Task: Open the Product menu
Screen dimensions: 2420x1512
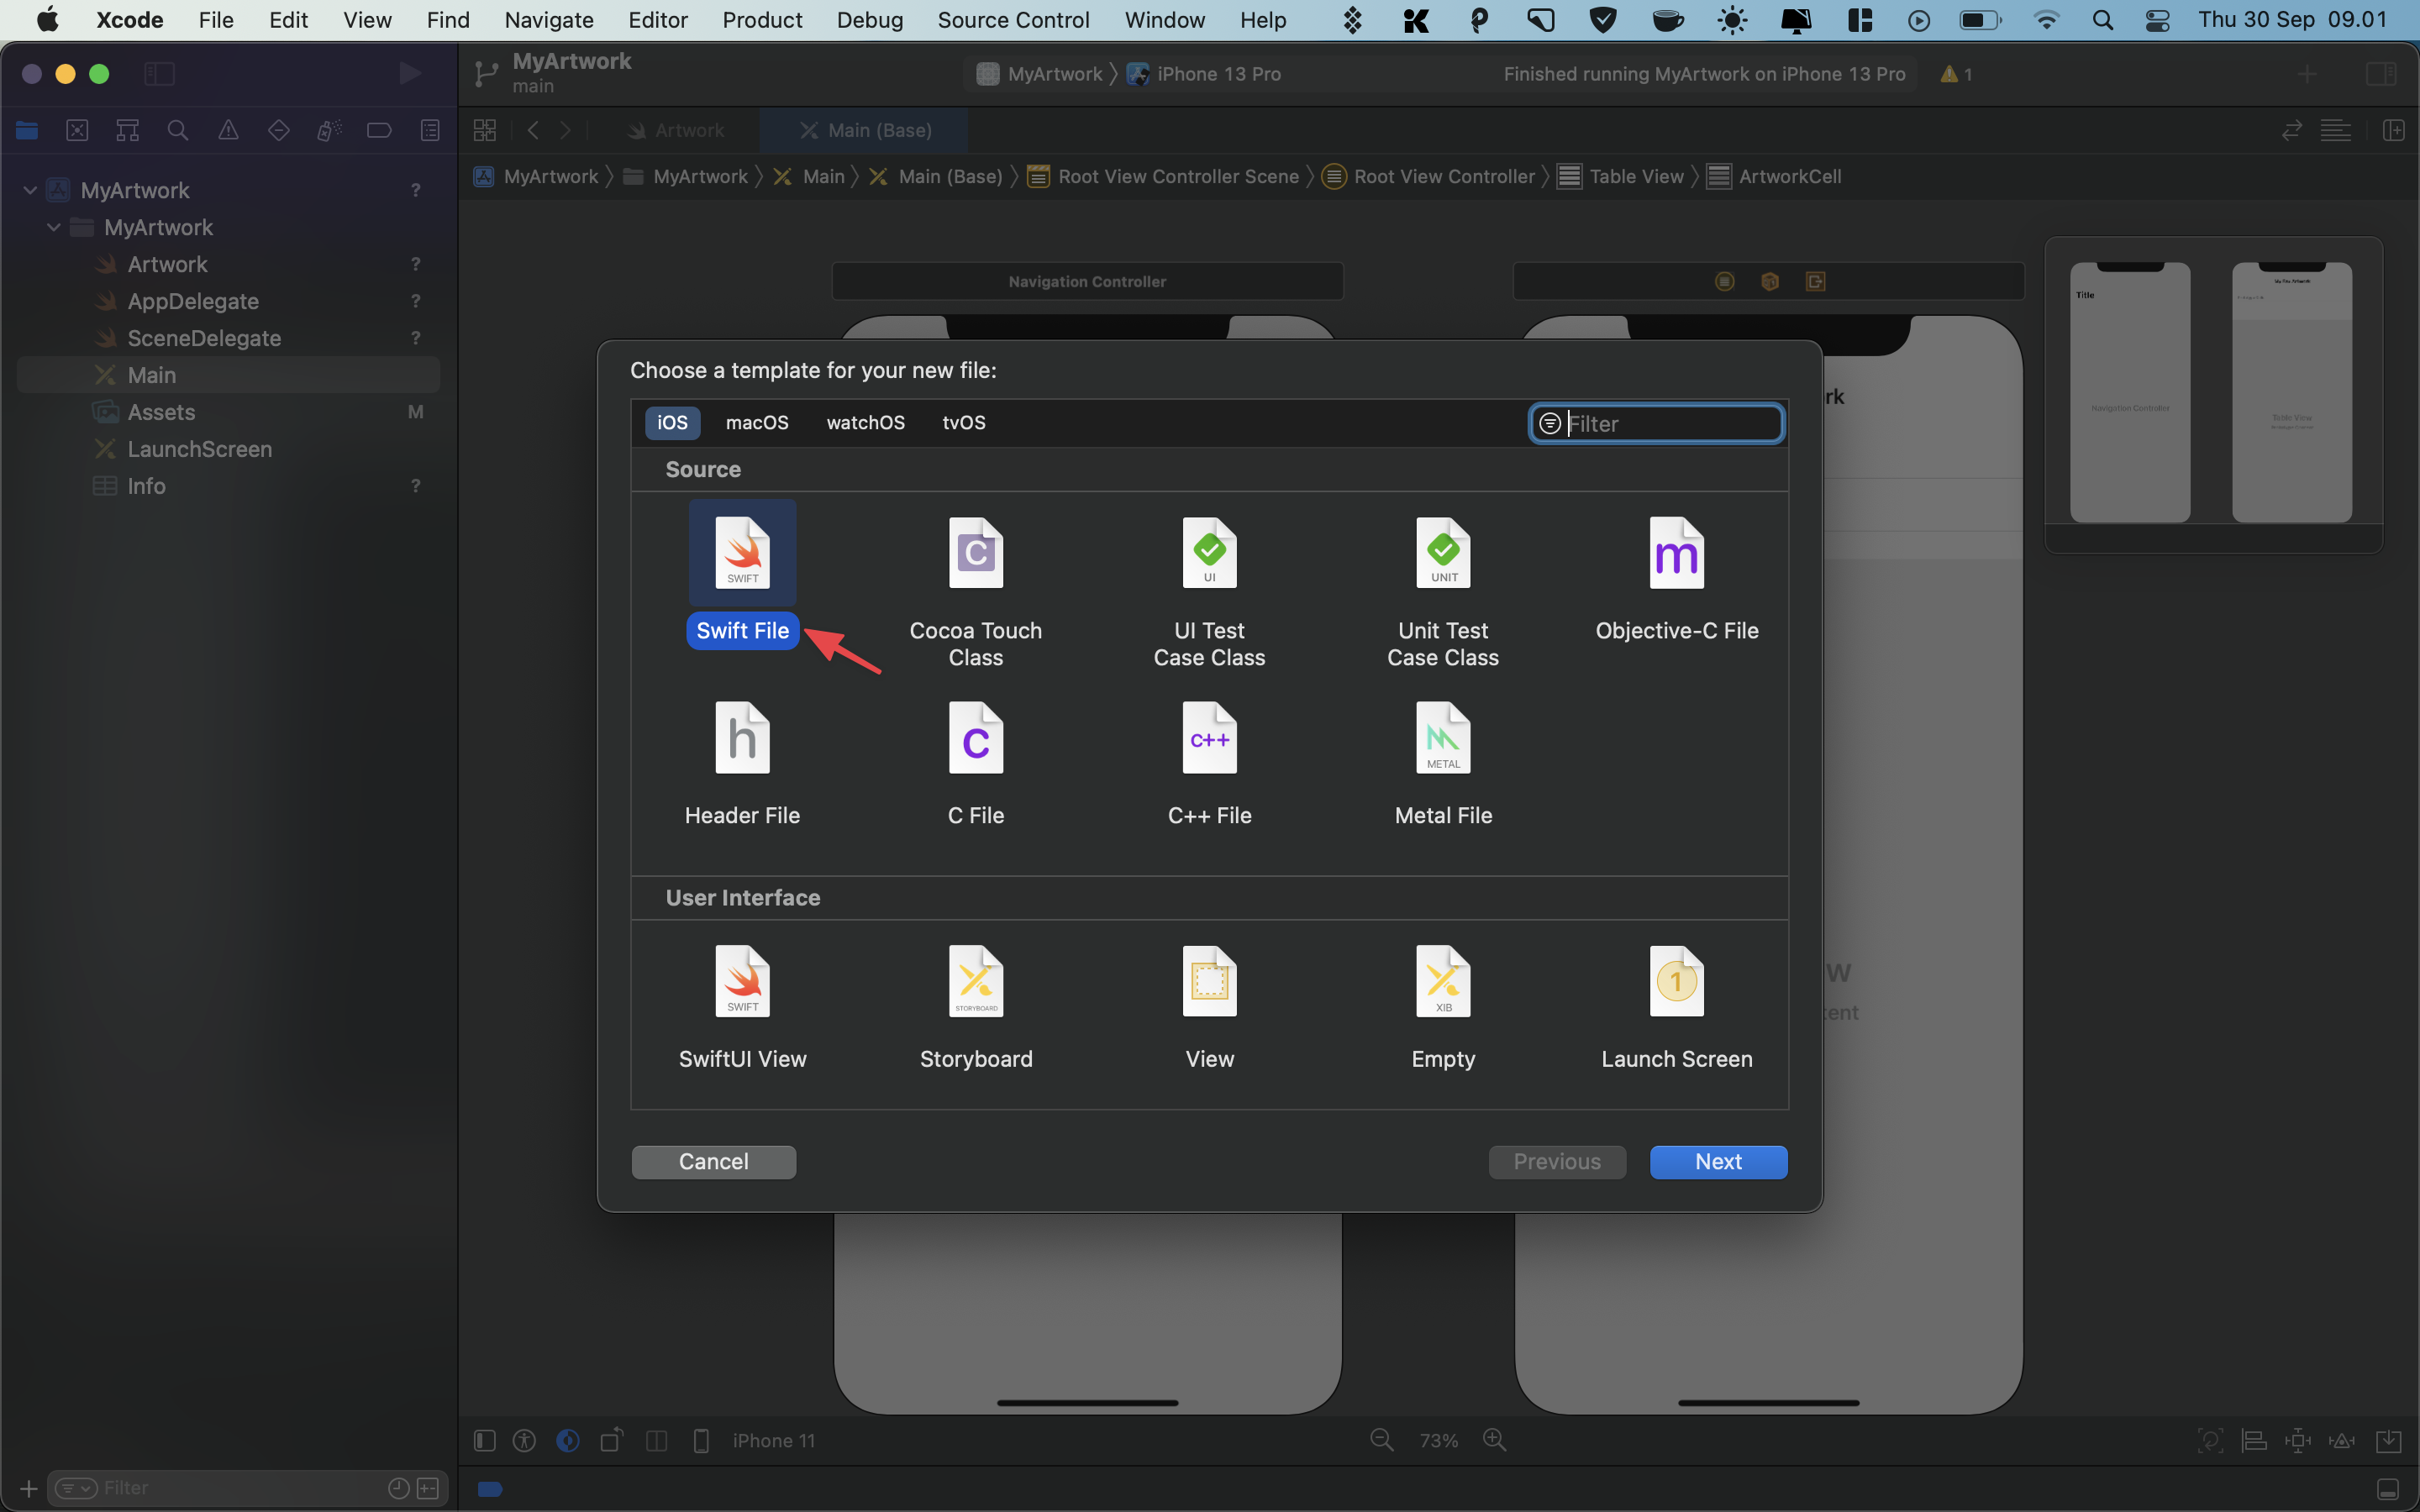Action: [x=762, y=20]
